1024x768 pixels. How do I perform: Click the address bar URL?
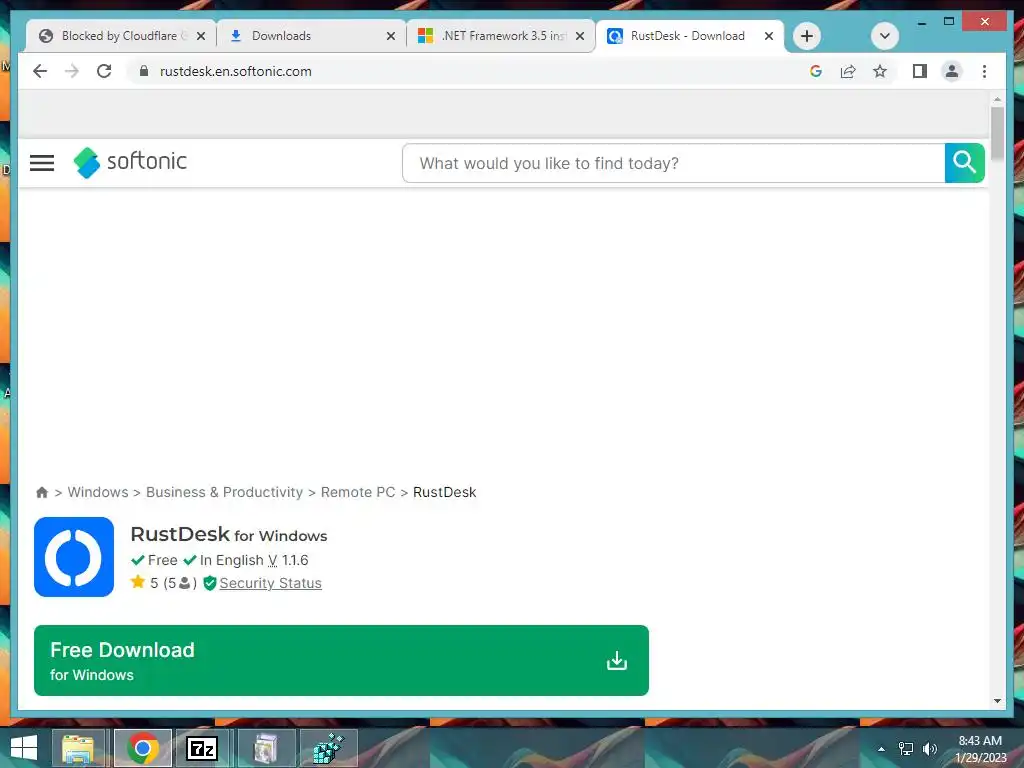click(236, 71)
